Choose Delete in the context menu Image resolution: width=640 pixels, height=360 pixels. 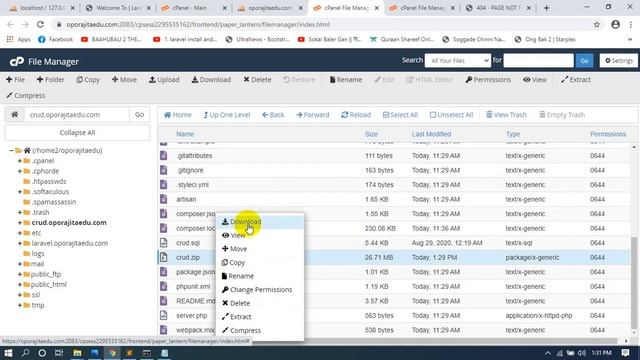(260, 303)
